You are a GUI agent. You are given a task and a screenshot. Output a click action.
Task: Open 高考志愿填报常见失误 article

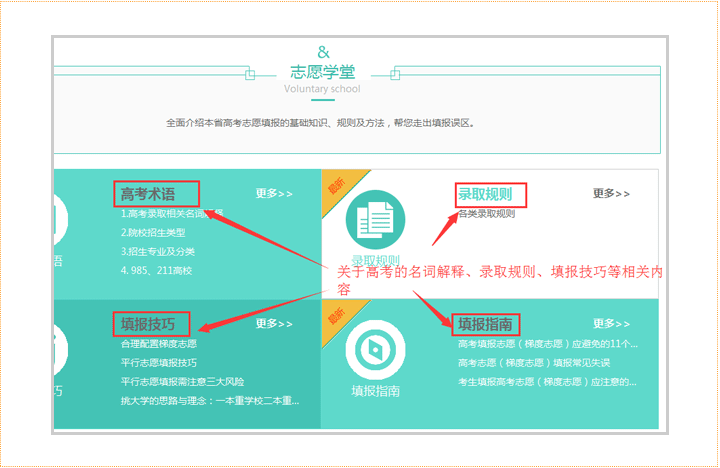coord(534,363)
